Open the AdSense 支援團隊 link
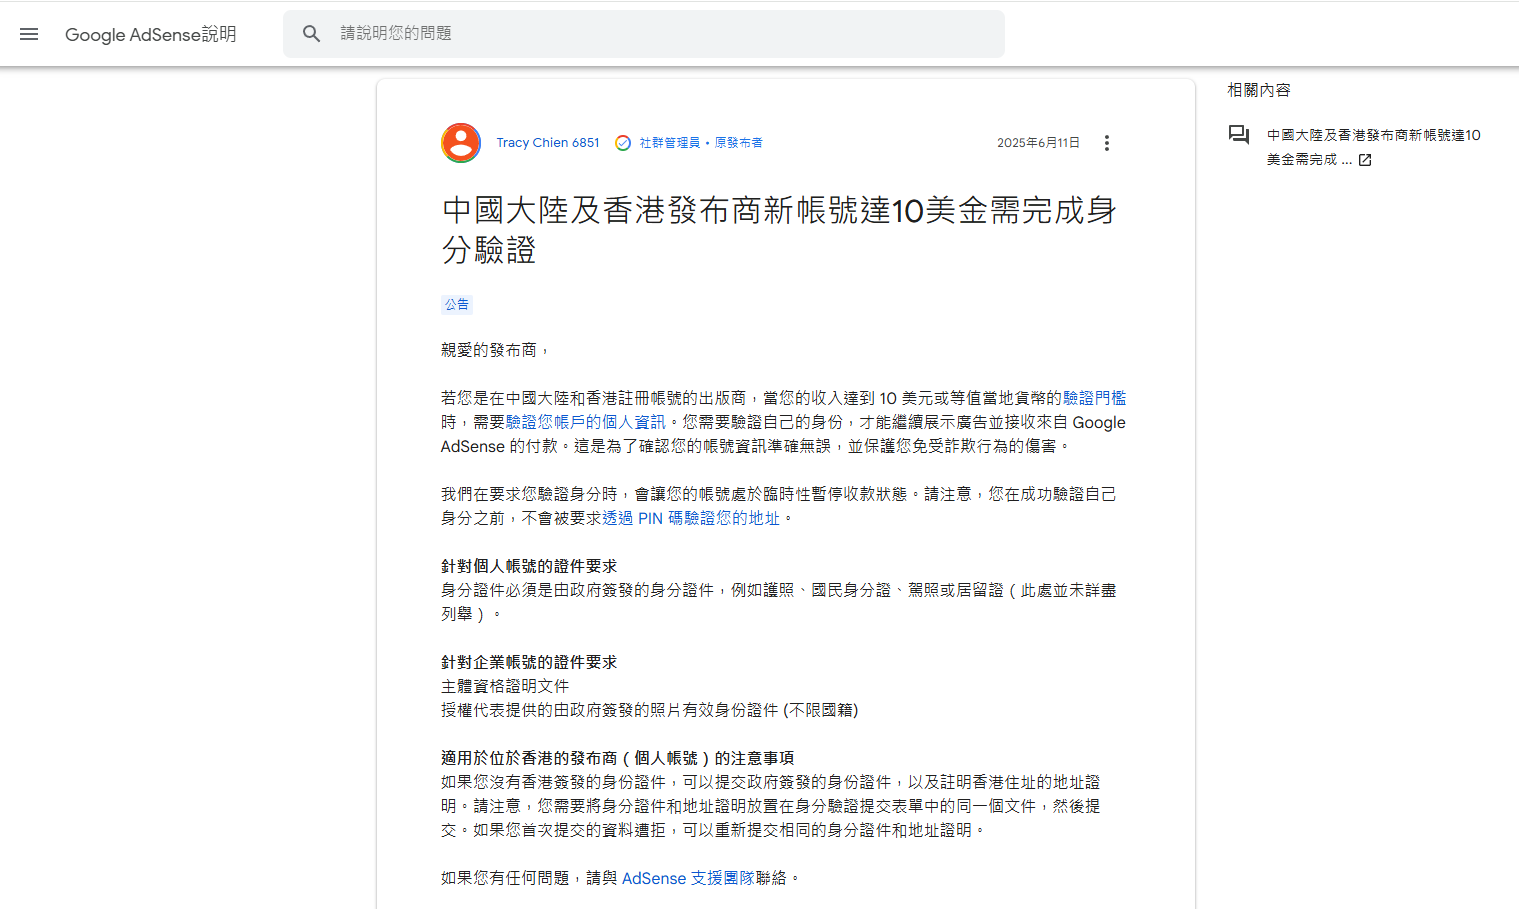 688,878
